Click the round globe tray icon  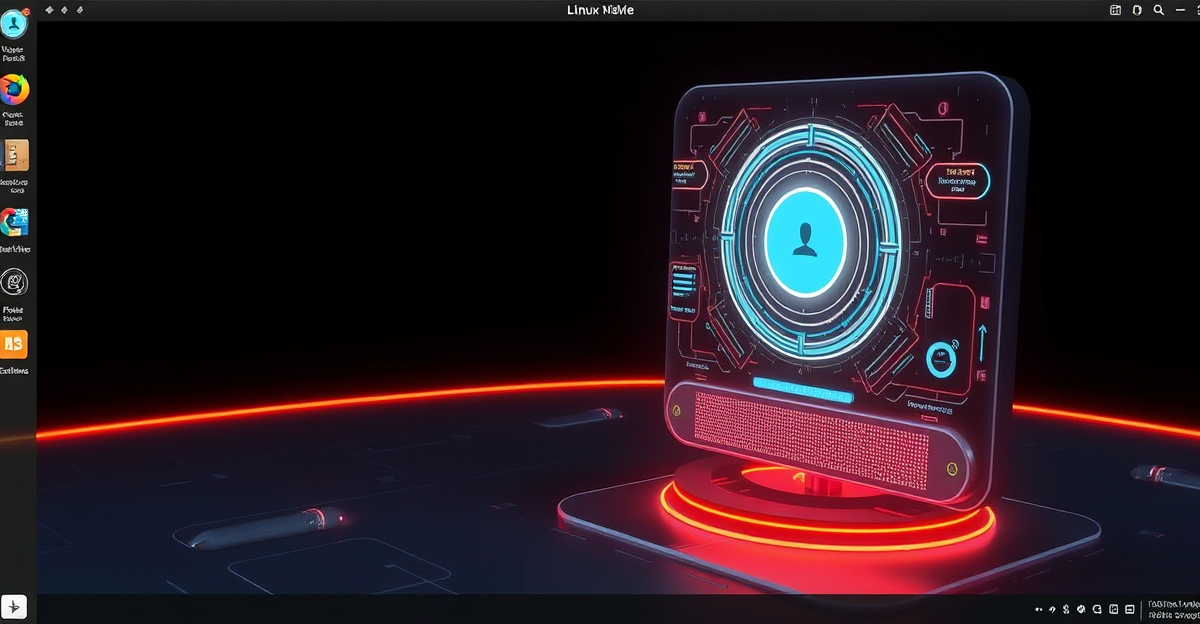(x=1081, y=609)
